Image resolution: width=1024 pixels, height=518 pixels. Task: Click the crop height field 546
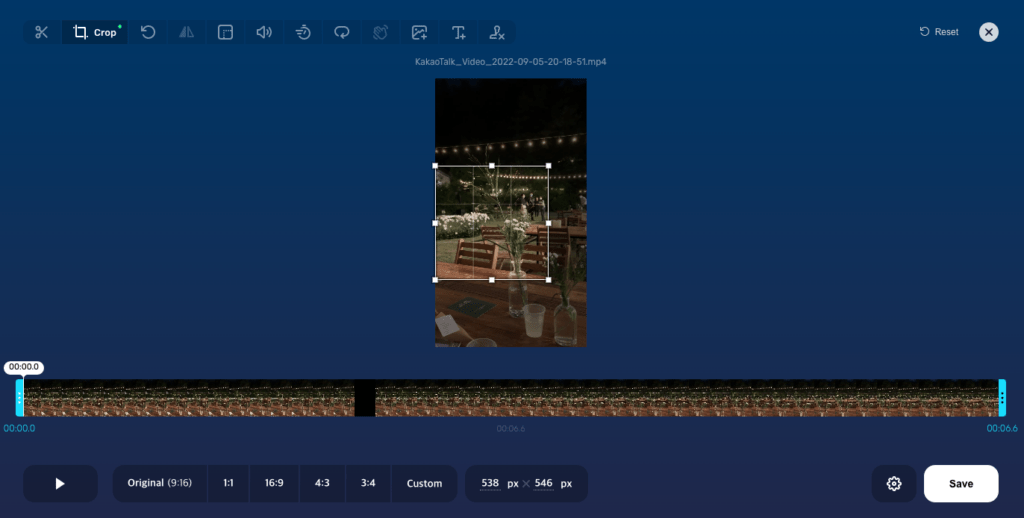click(x=543, y=483)
